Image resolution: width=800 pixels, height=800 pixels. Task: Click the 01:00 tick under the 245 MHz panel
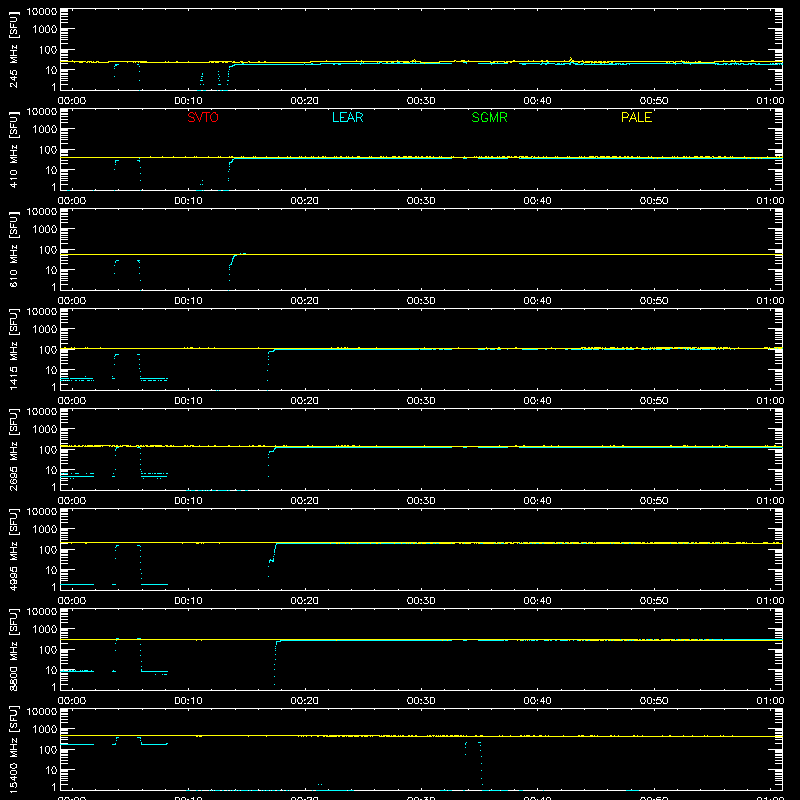pos(770,101)
